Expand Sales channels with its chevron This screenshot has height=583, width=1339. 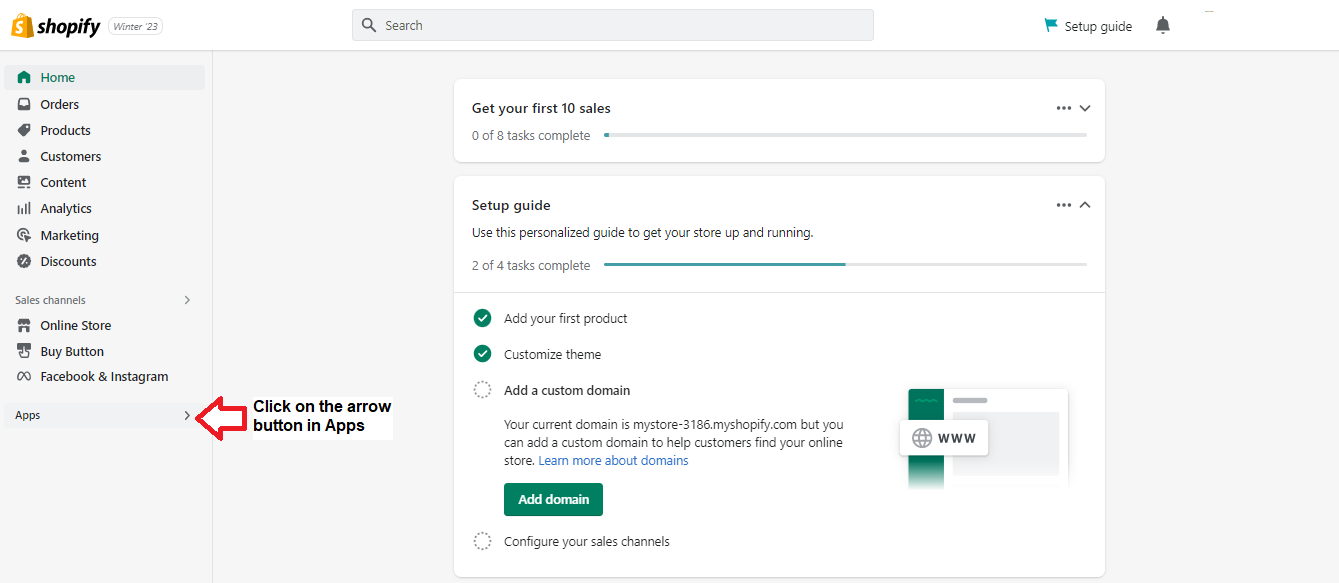tap(187, 300)
